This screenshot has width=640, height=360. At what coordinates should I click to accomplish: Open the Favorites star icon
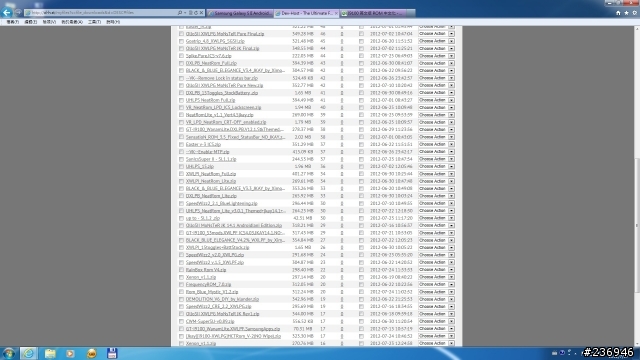point(626,13)
